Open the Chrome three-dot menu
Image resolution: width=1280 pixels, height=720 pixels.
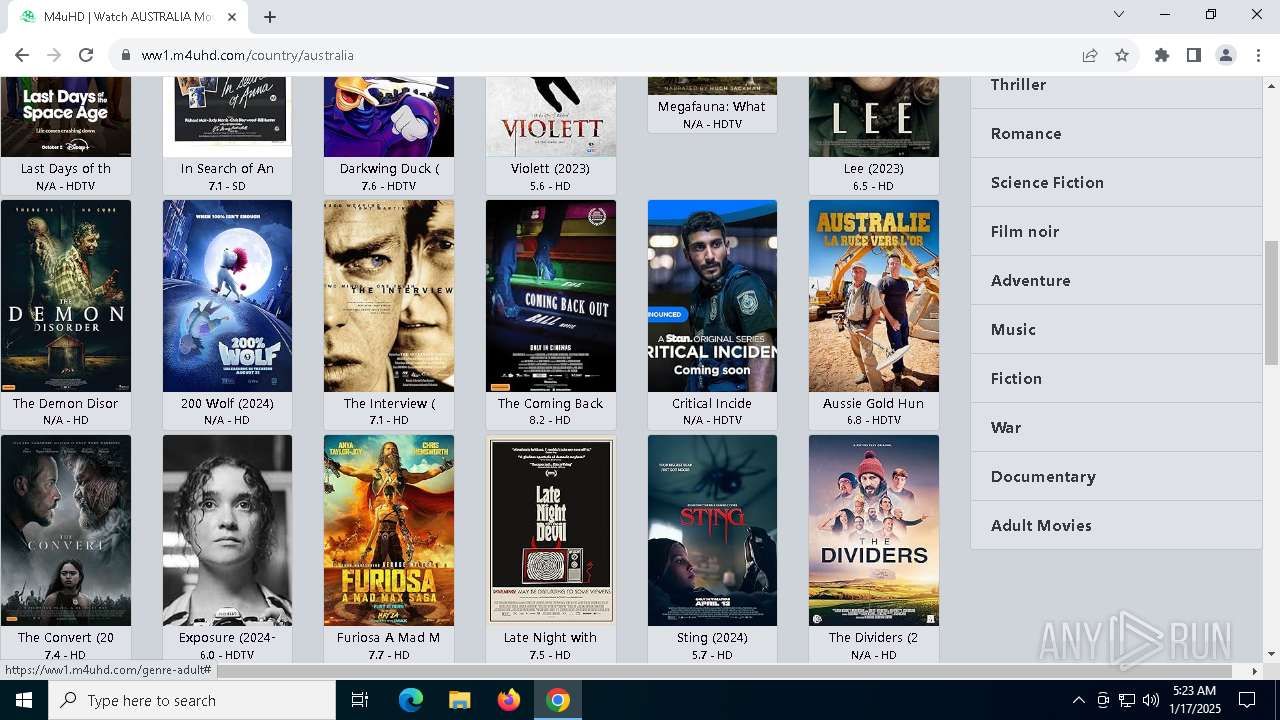[1258, 55]
